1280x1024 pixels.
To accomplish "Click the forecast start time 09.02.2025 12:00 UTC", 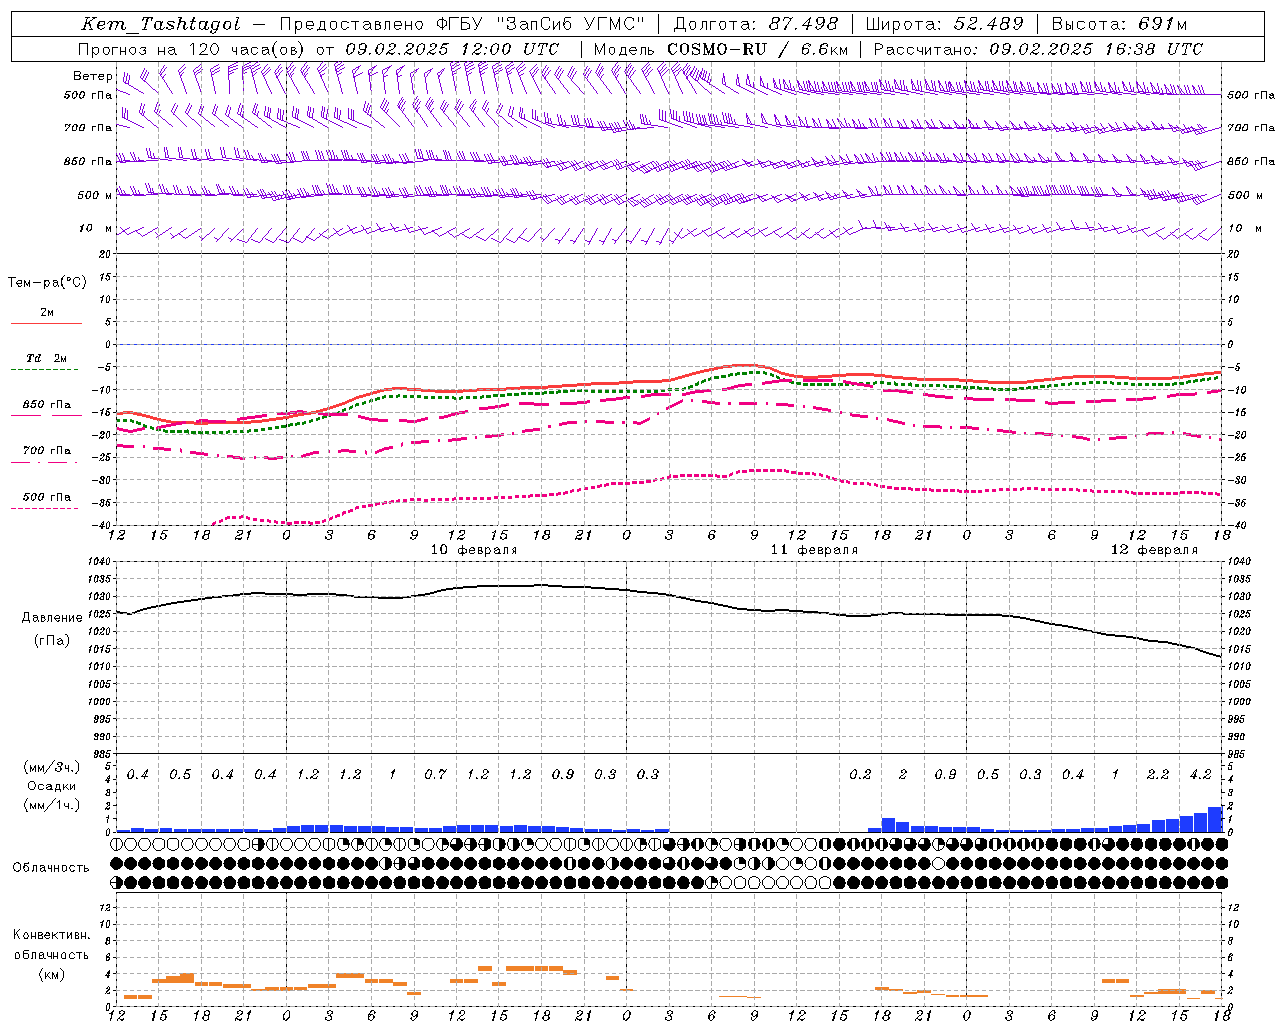I will 452,49.
